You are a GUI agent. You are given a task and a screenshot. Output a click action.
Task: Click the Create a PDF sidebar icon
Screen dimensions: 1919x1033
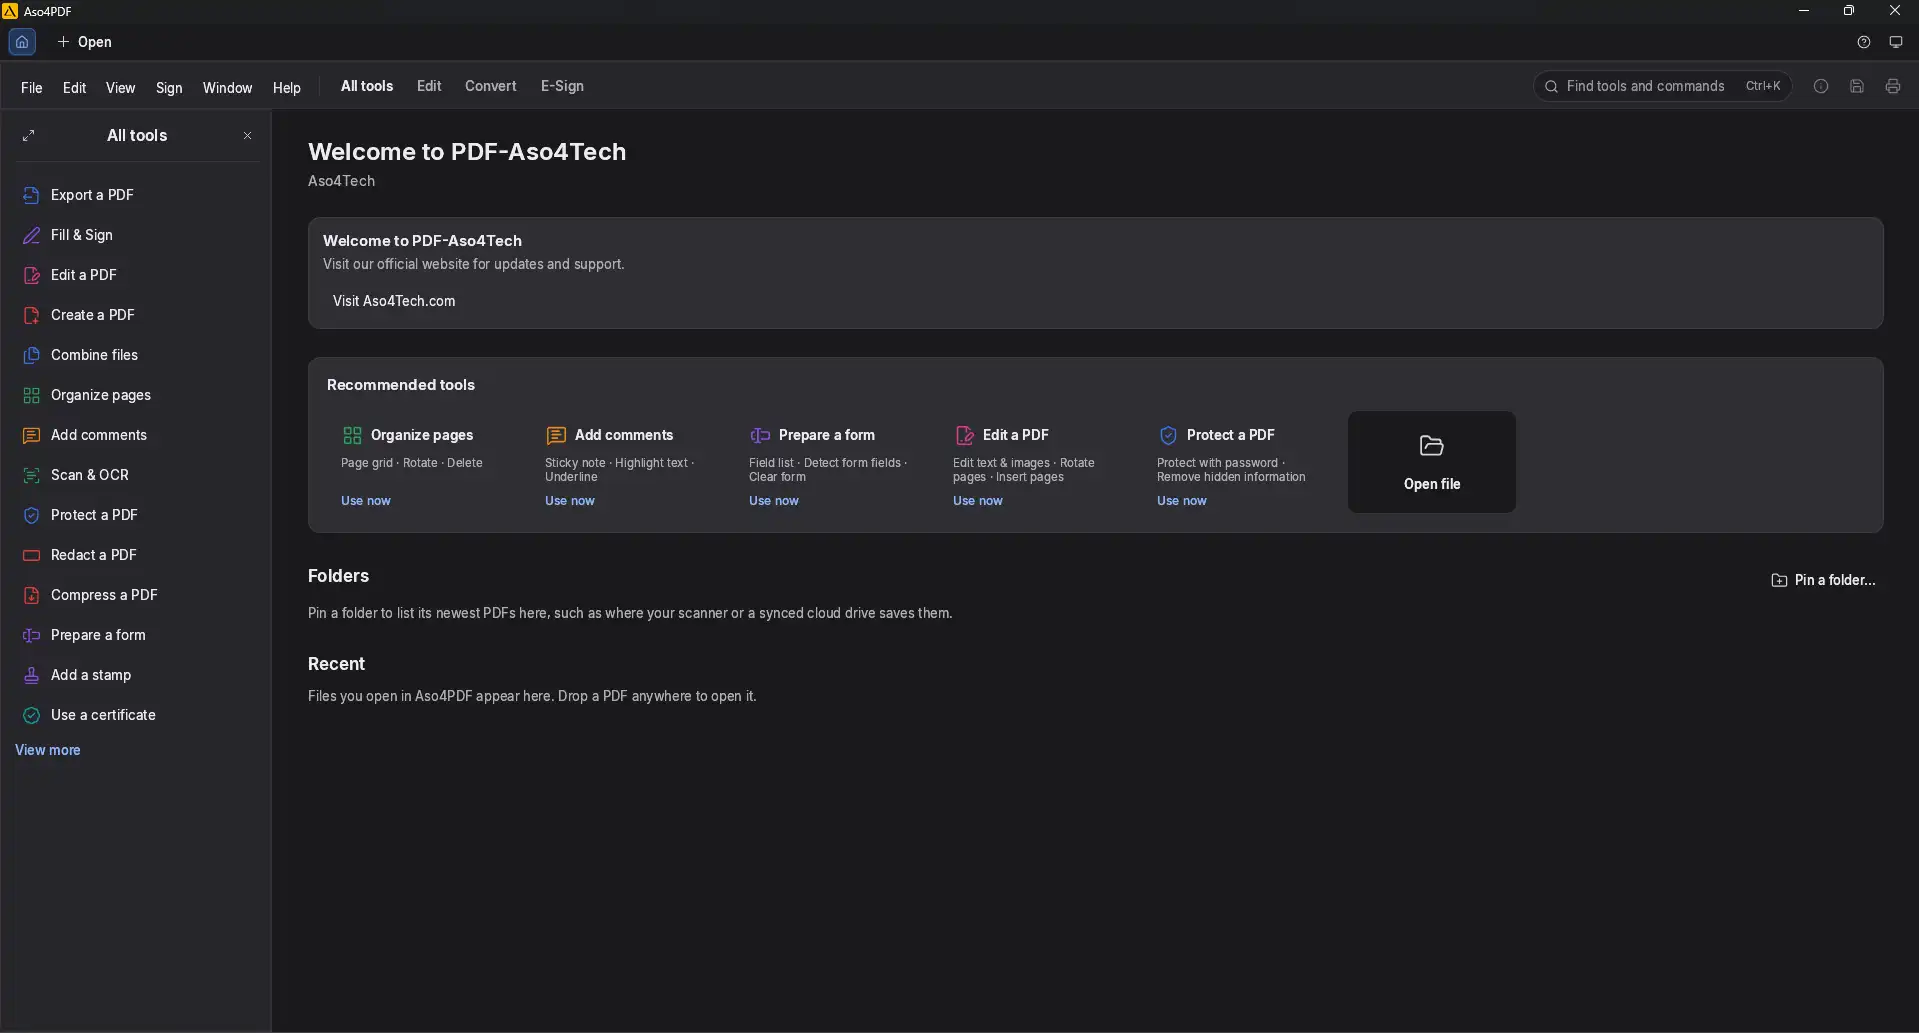tap(32, 315)
